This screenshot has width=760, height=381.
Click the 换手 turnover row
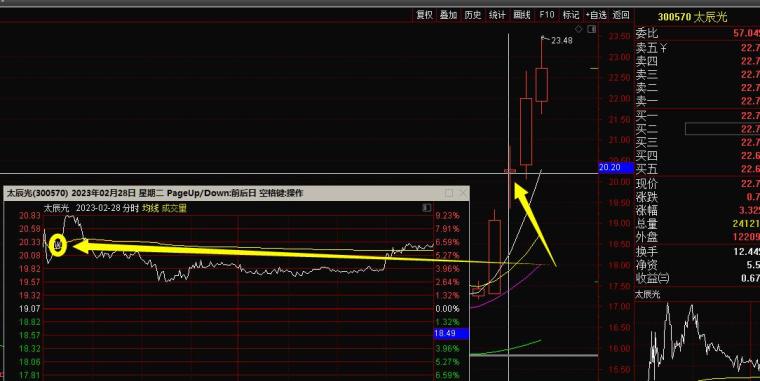point(697,252)
